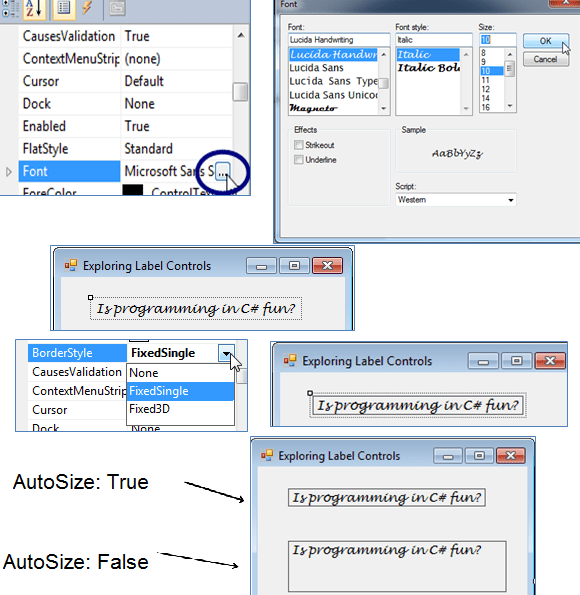Select CausesValidation in the BorderStyle grid
The height and width of the screenshot is (595, 580).
[77, 372]
